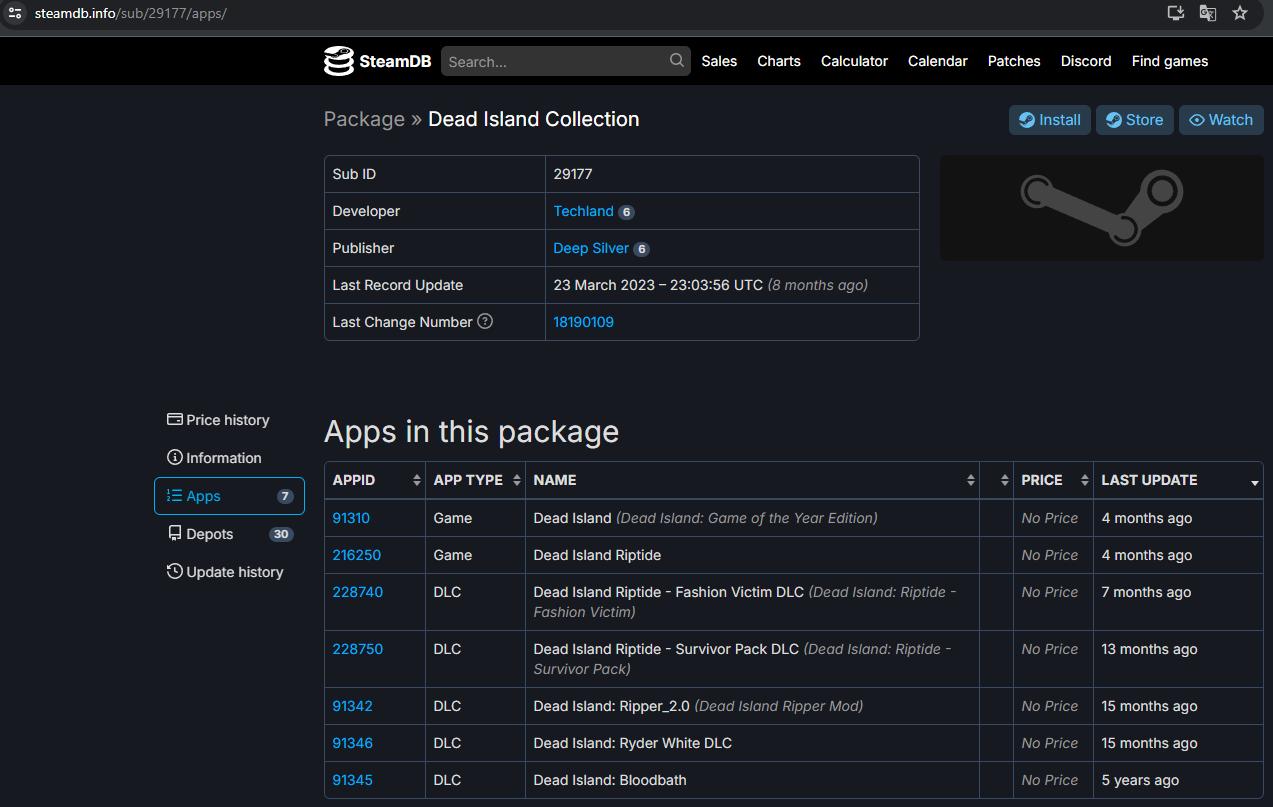This screenshot has height=807, width=1273.
Task: Open the SteamDB home logo
Action: tap(377, 61)
